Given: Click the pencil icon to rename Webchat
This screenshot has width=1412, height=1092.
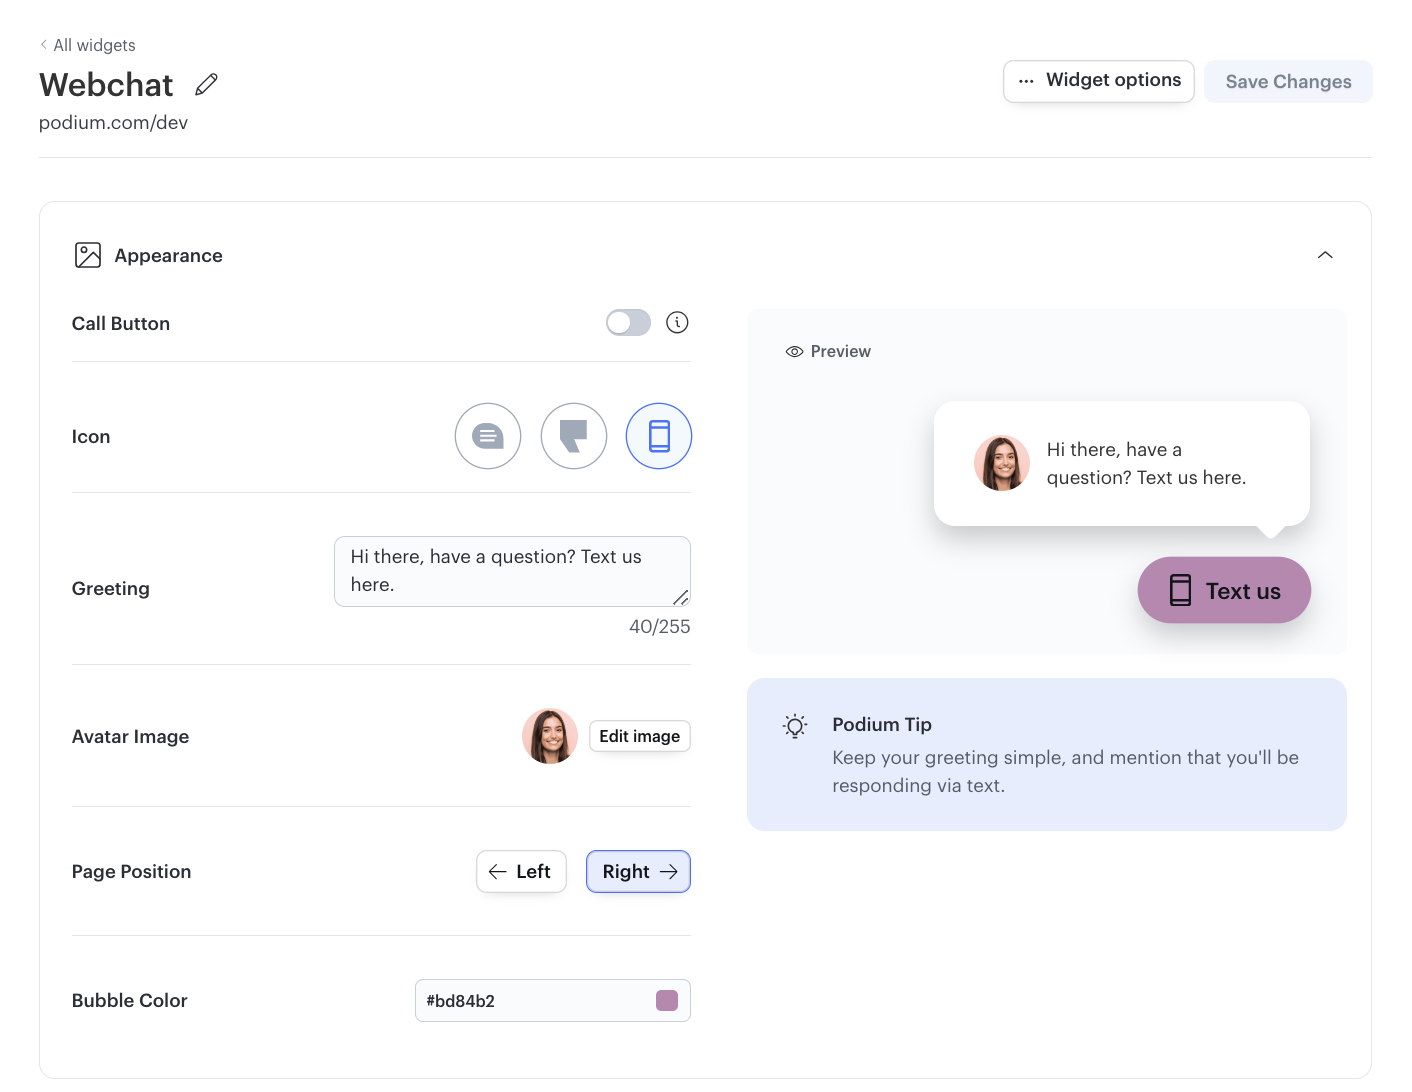Looking at the screenshot, I should pyautogui.click(x=206, y=83).
